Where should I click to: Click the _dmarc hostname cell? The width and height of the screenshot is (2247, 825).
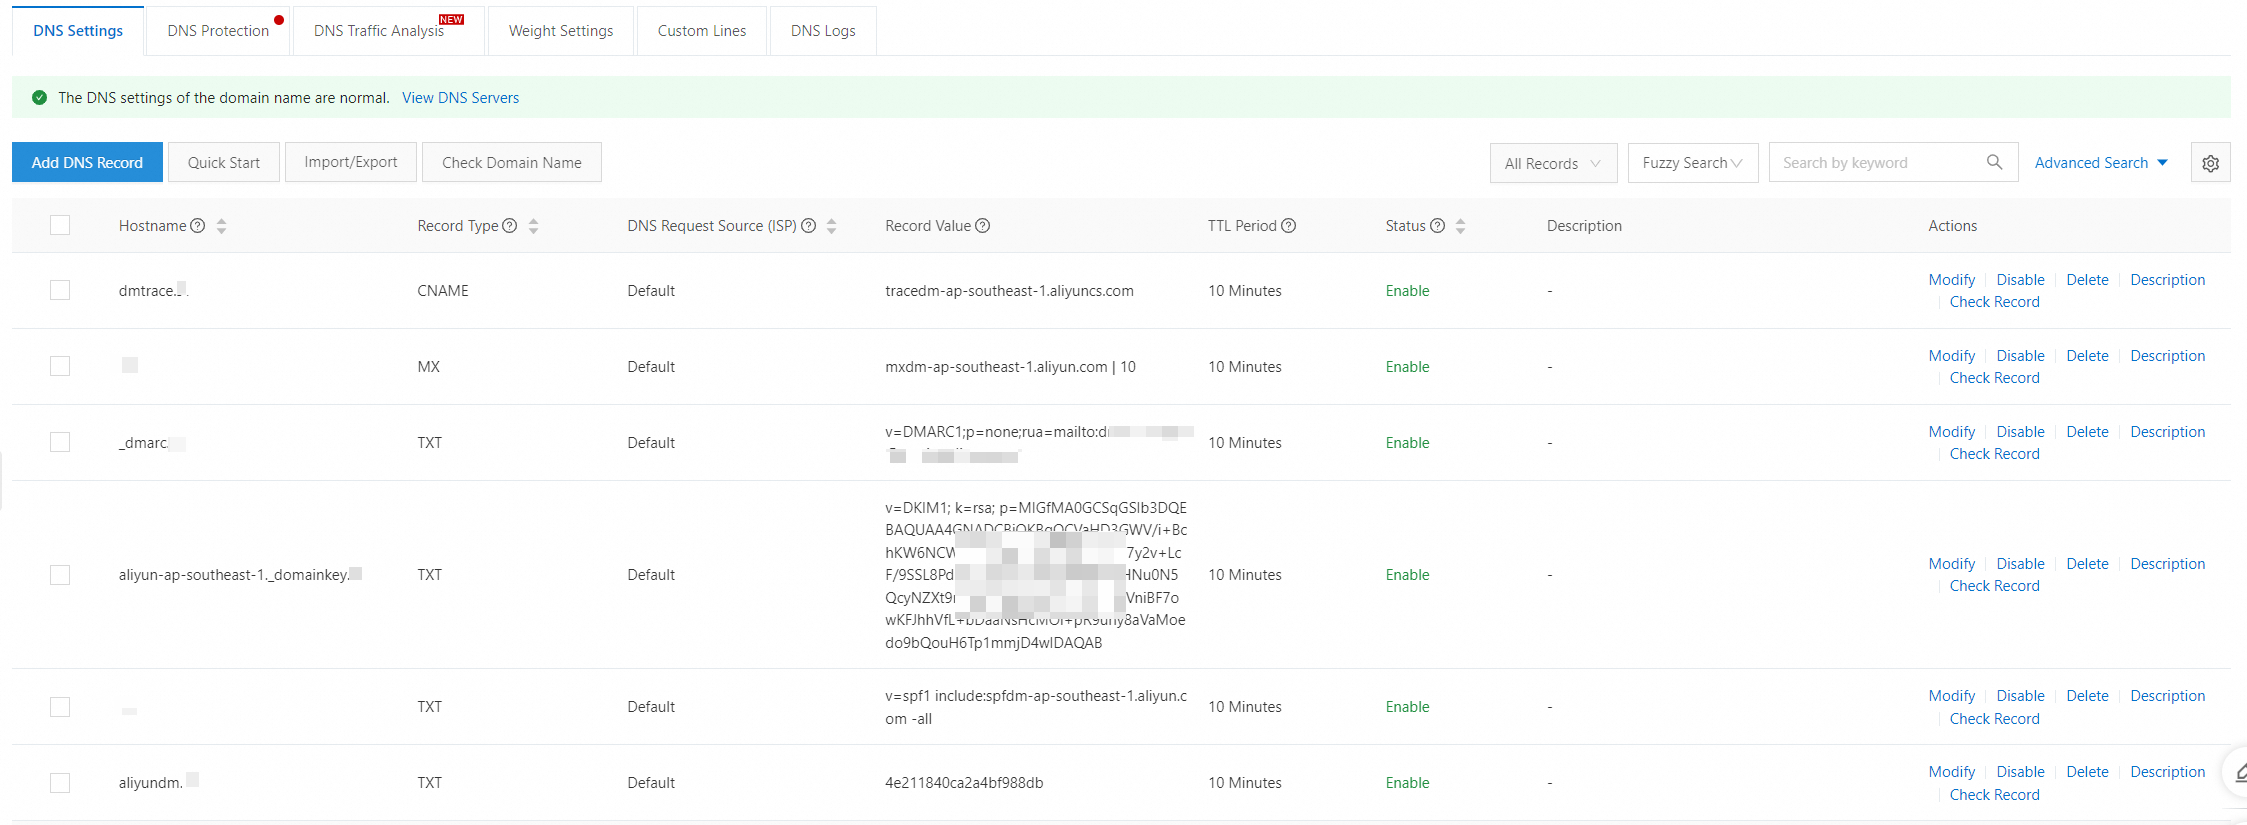click(x=152, y=443)
